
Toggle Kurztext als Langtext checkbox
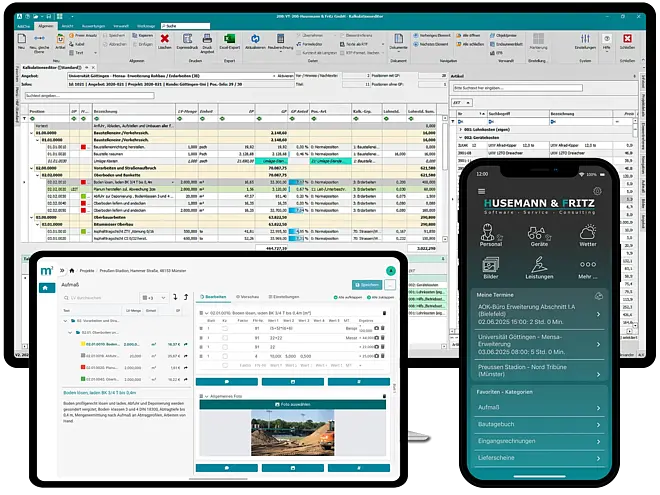pos(298,53)
